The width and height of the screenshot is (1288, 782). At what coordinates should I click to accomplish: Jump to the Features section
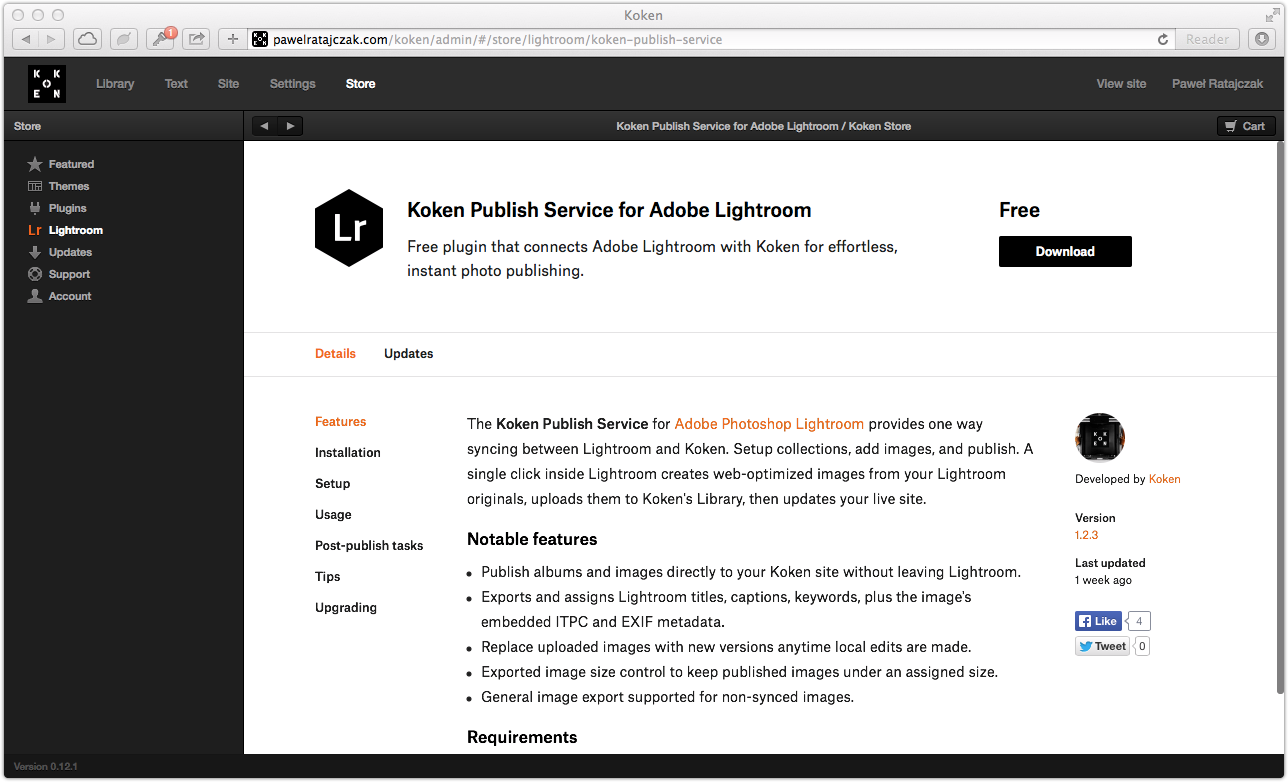pyautogui.click(x=340, y=422)
